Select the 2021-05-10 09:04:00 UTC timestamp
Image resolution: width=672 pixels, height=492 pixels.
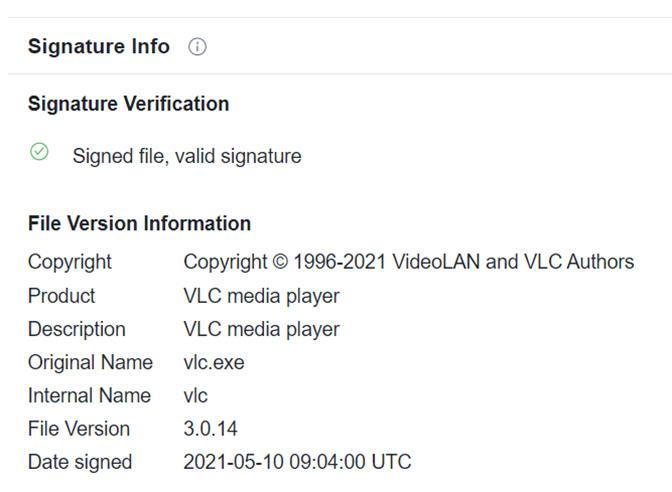pyautogui.click(x=297, y=462)
